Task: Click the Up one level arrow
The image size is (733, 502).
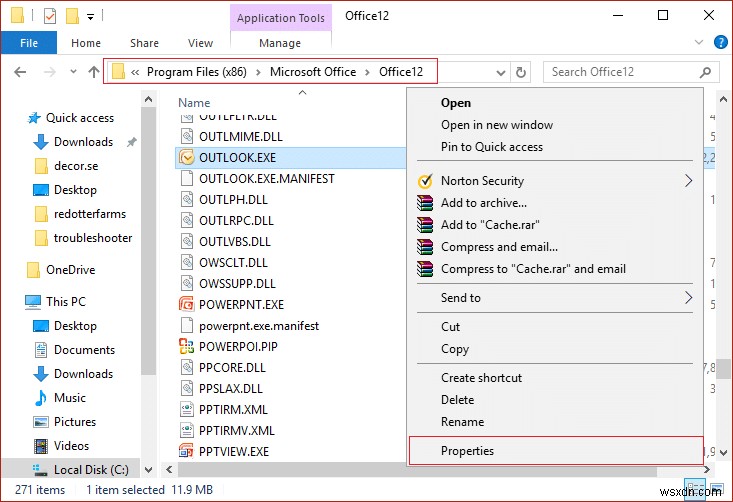Action: tap(93, 72)
